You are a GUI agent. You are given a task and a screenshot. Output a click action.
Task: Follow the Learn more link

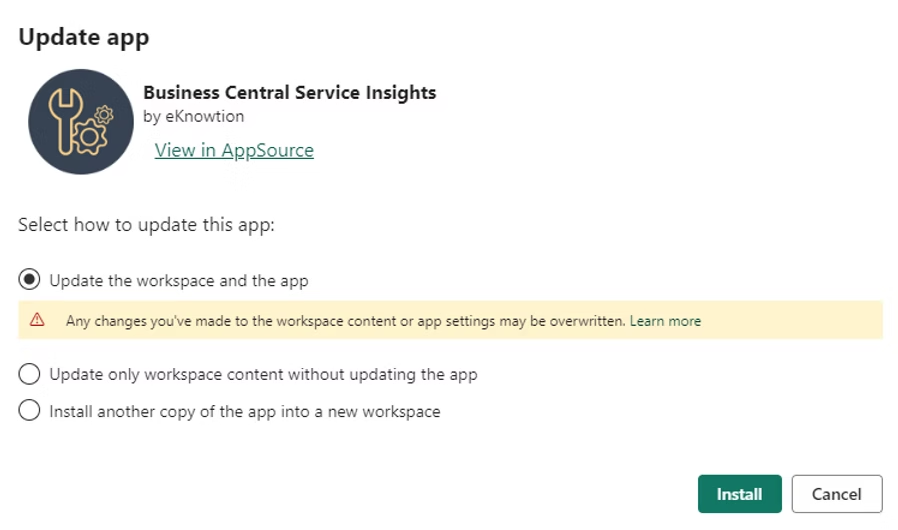(665, 321)
